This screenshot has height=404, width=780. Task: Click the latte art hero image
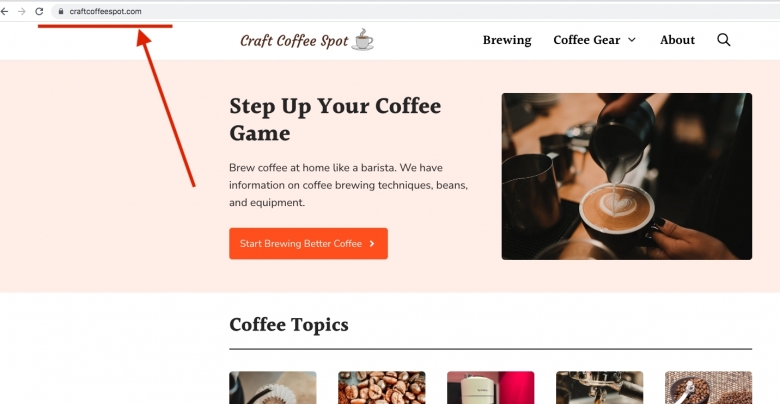coord(627,176)
